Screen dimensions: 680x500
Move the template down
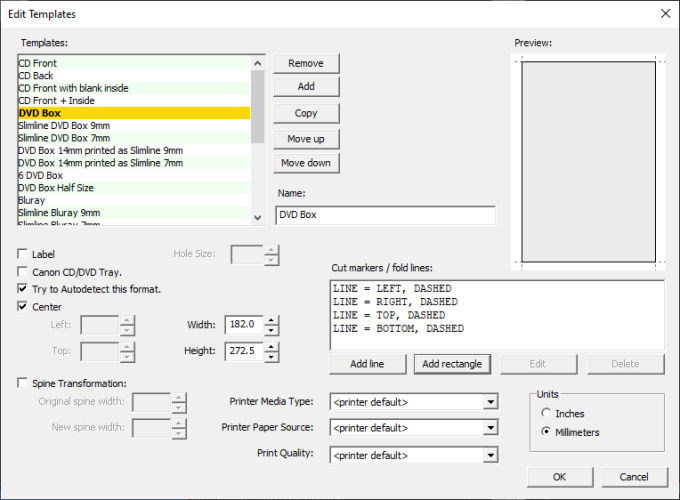pyautogui.click(x=306, y=163)
